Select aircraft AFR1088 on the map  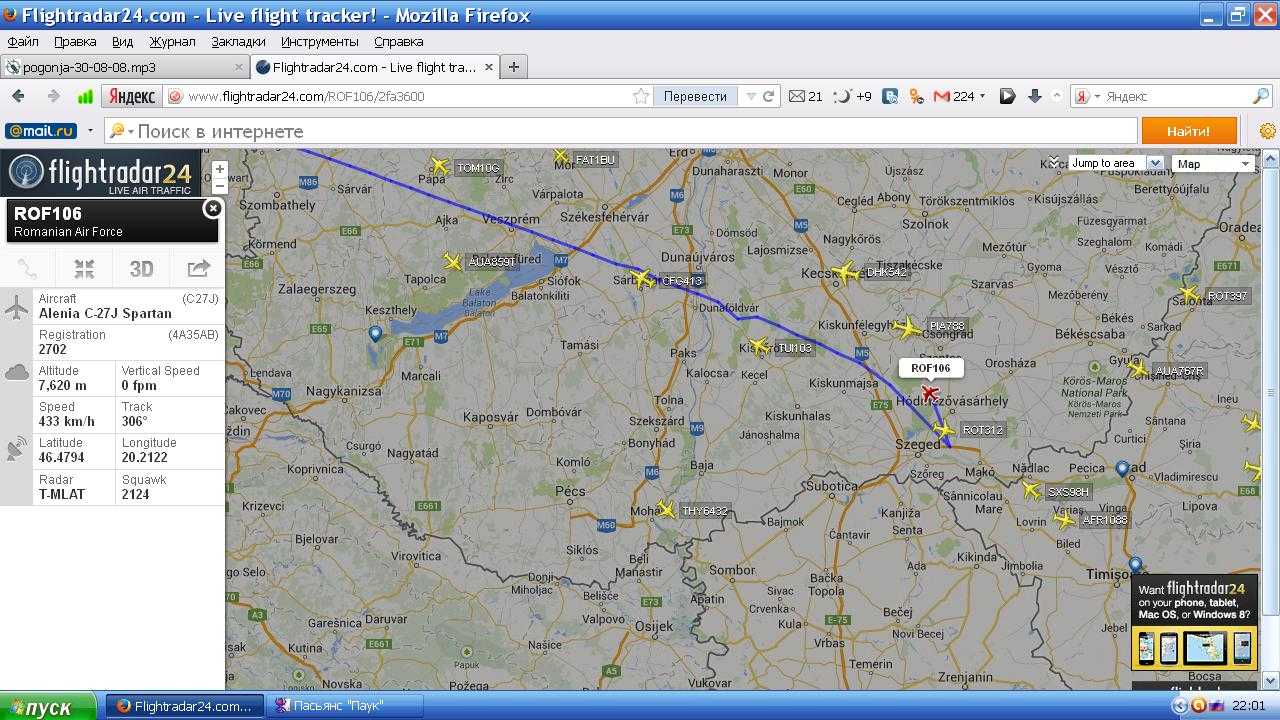[x=1064, y=520]
